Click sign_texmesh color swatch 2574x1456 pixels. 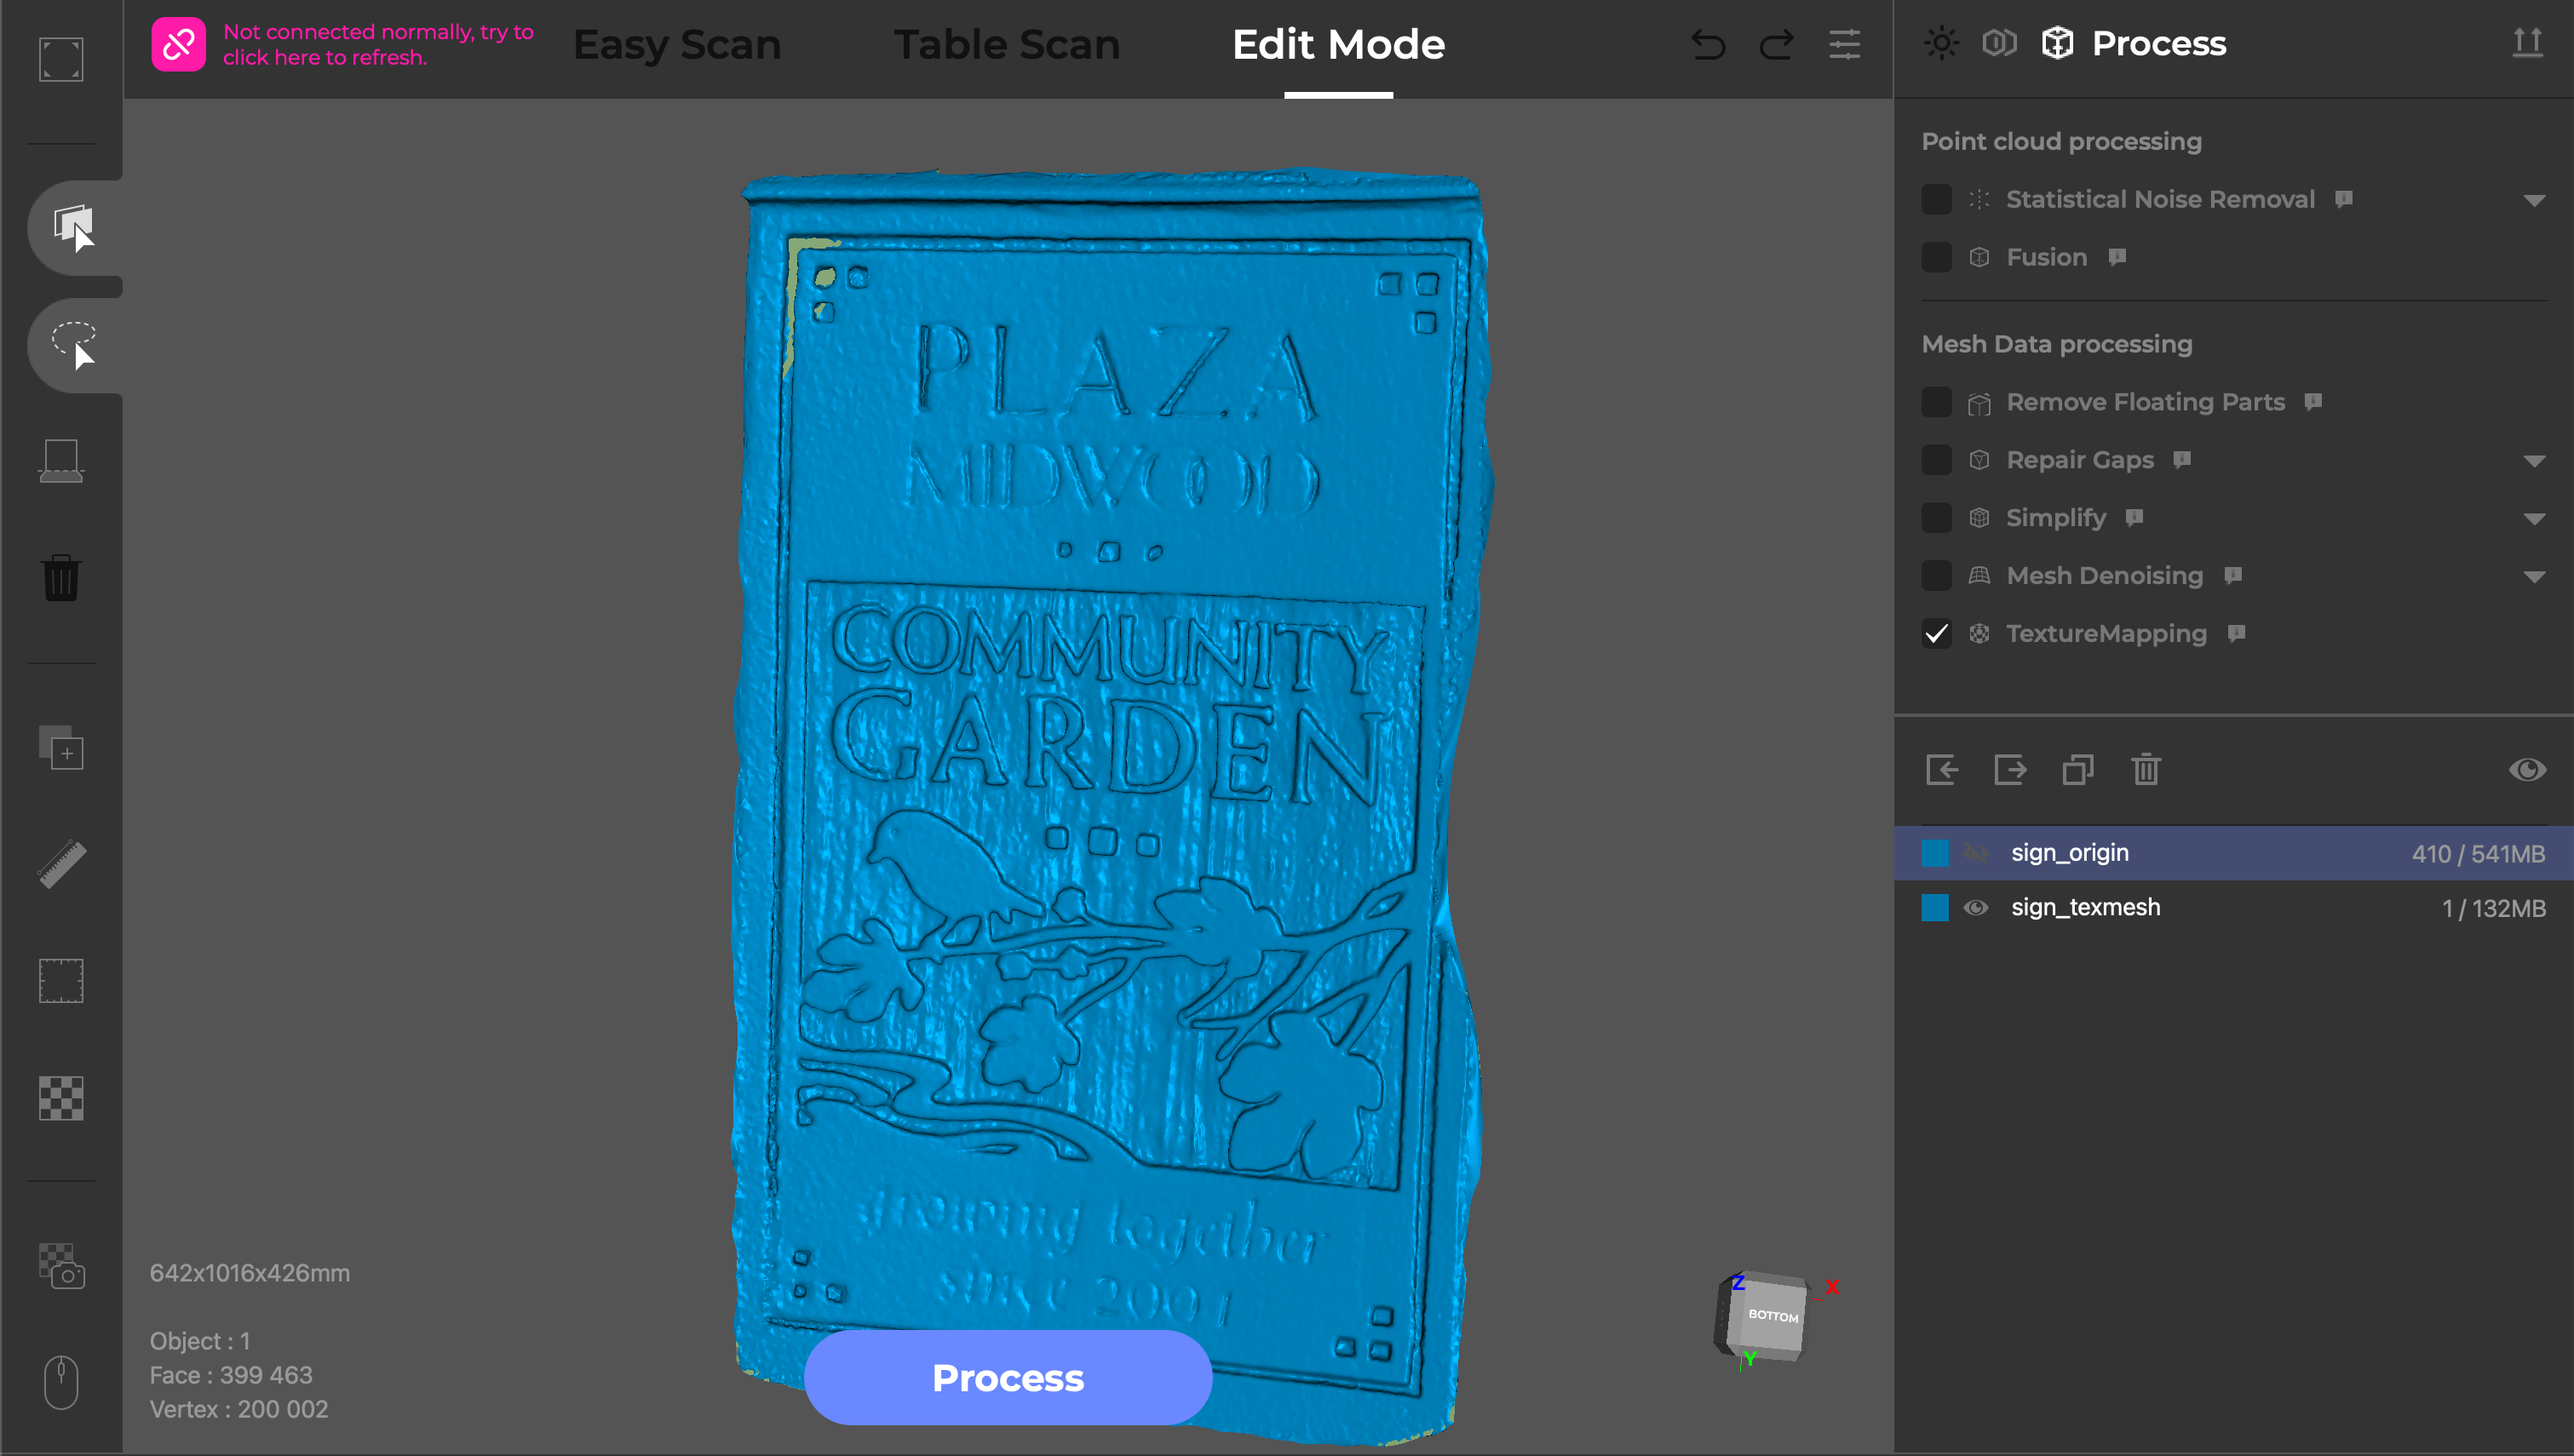1935,908
